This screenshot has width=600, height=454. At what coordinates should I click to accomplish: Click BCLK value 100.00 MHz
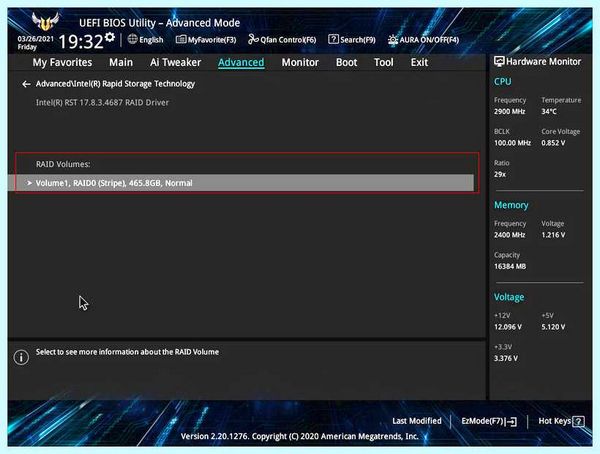[x=512, y=143]
